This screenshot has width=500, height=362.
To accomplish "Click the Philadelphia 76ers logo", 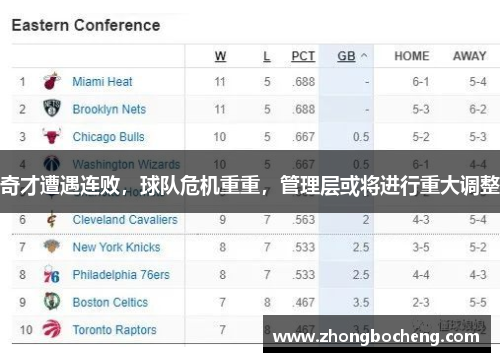I will pyautogui.click(x=52, y=274).
